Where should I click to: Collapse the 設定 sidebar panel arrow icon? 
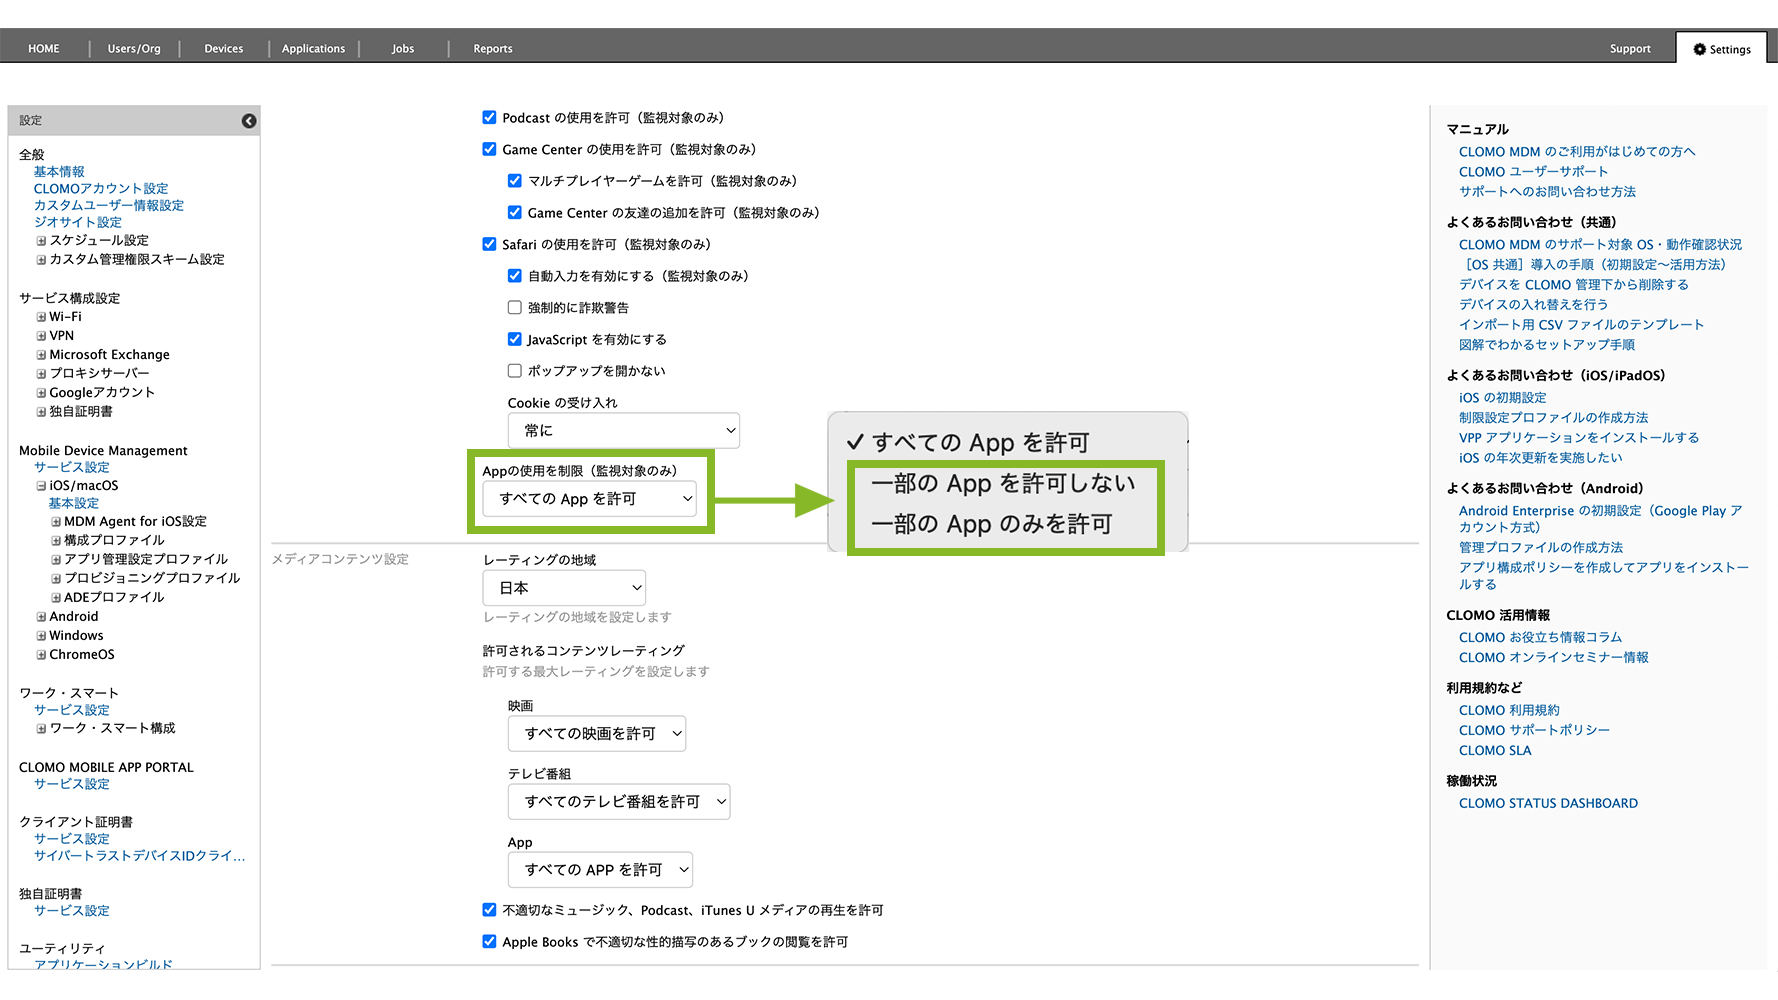click(249, 121)
